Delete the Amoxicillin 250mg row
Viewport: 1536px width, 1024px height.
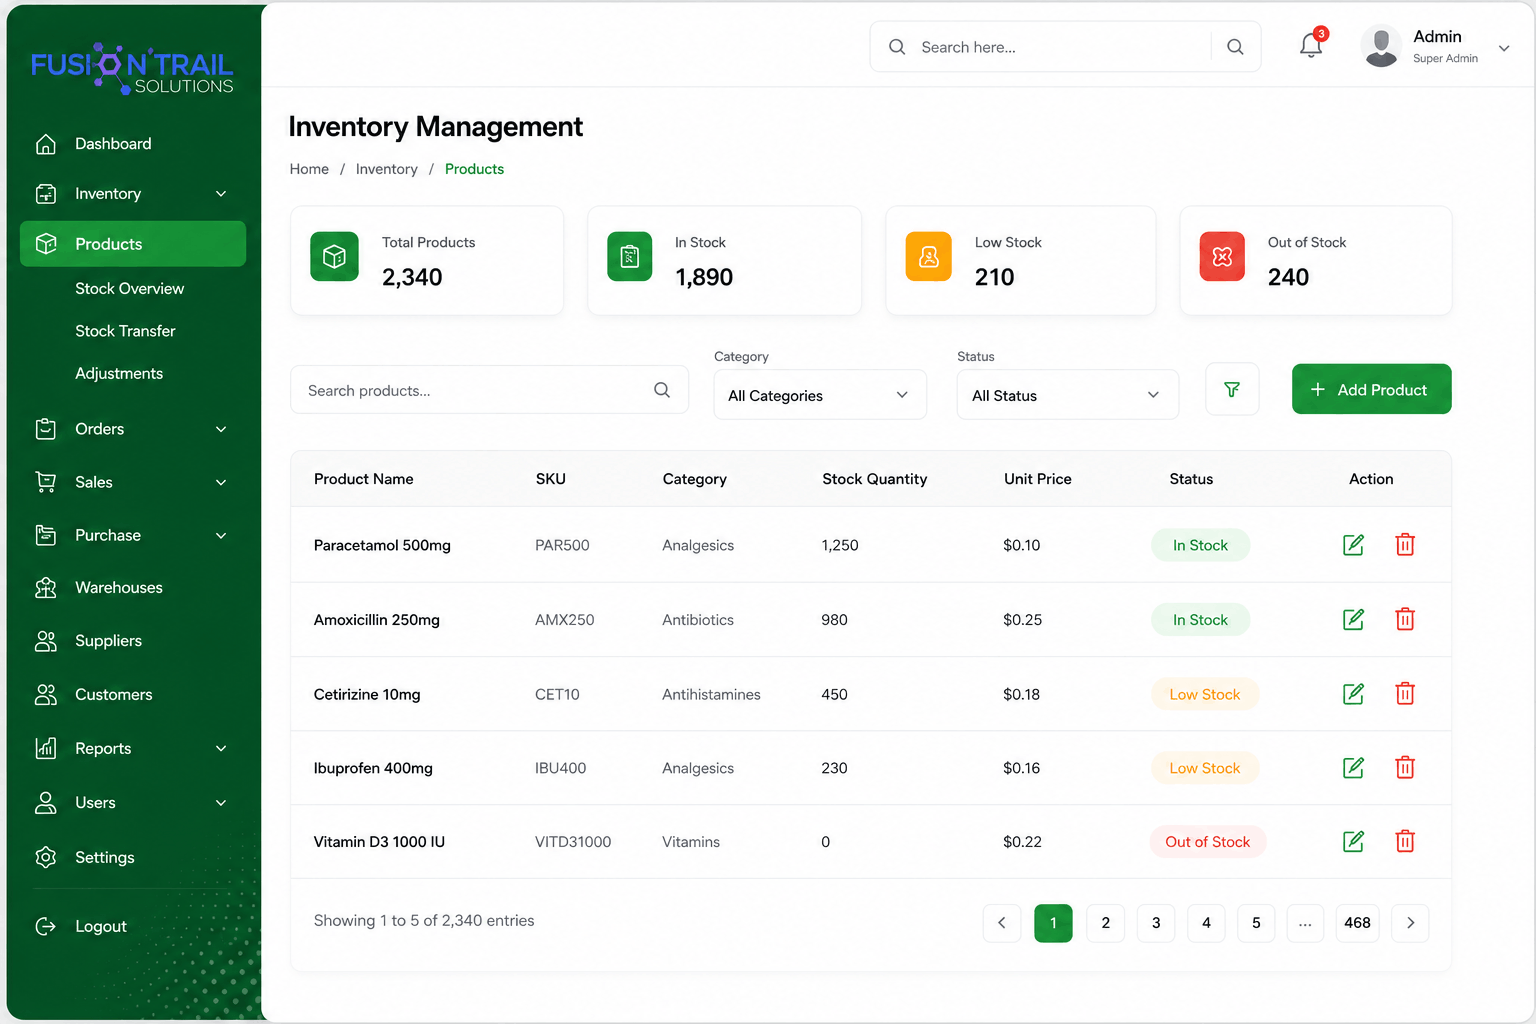click(1405, 619)
